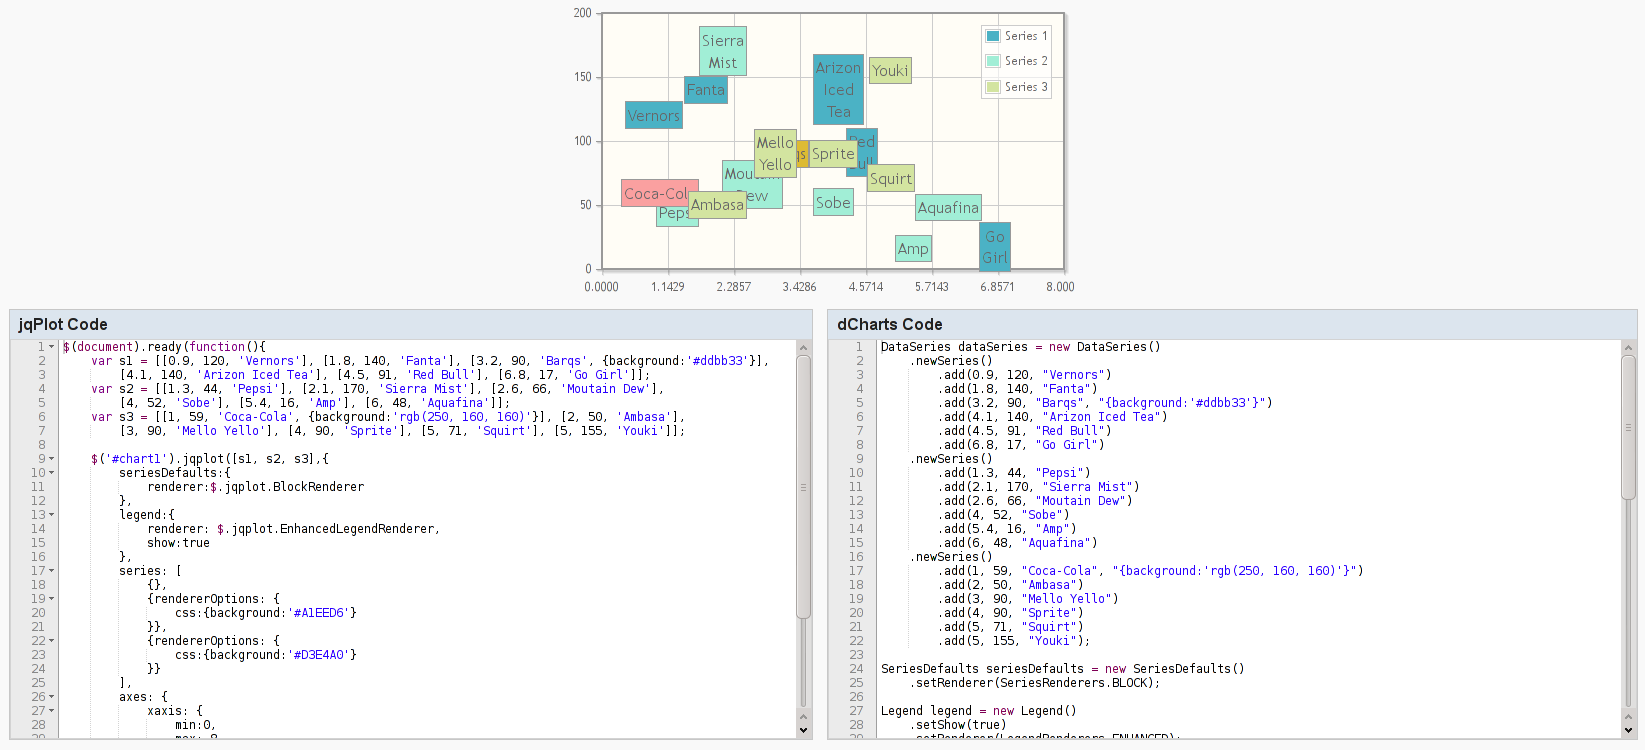Collapse code fold at line 26
This screenshot has width=1645, height=750.
click(51, 697)
